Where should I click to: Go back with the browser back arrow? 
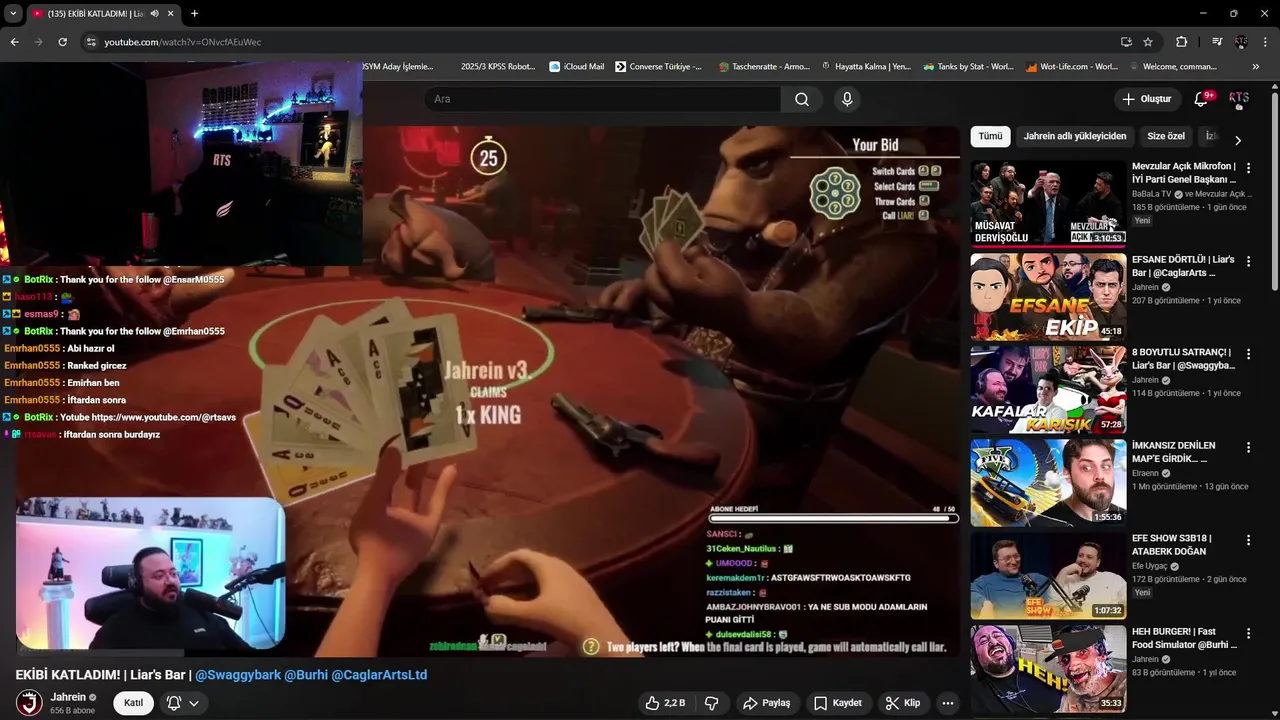14,42
